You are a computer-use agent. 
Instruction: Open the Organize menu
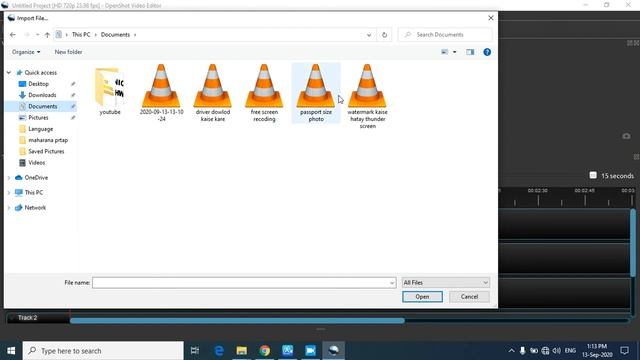(26, 52)
